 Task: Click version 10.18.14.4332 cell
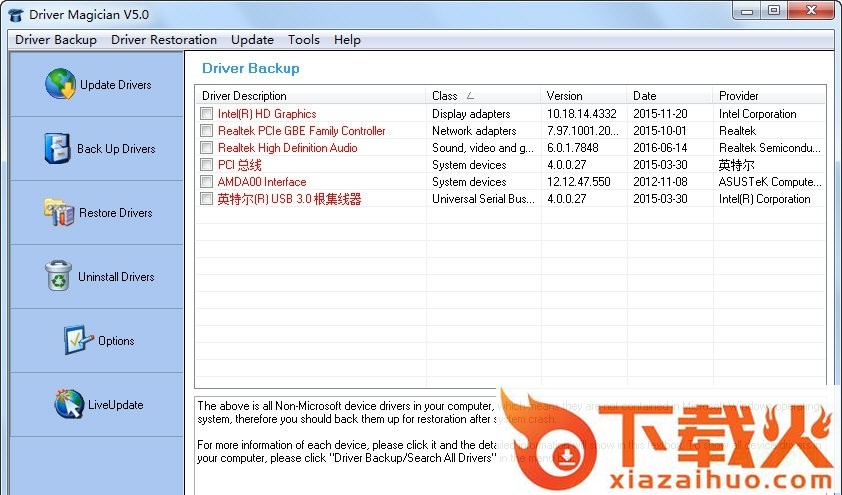pyautogui.click(x=582, y=114)
